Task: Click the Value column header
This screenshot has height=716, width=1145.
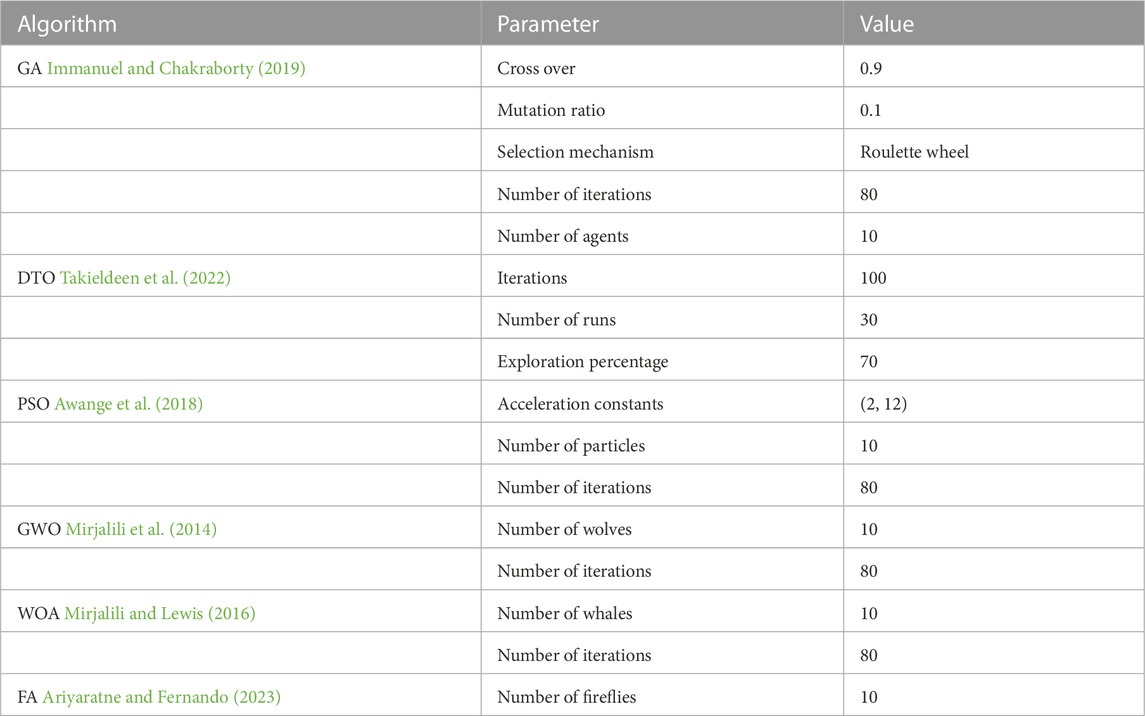Action: 994,23
